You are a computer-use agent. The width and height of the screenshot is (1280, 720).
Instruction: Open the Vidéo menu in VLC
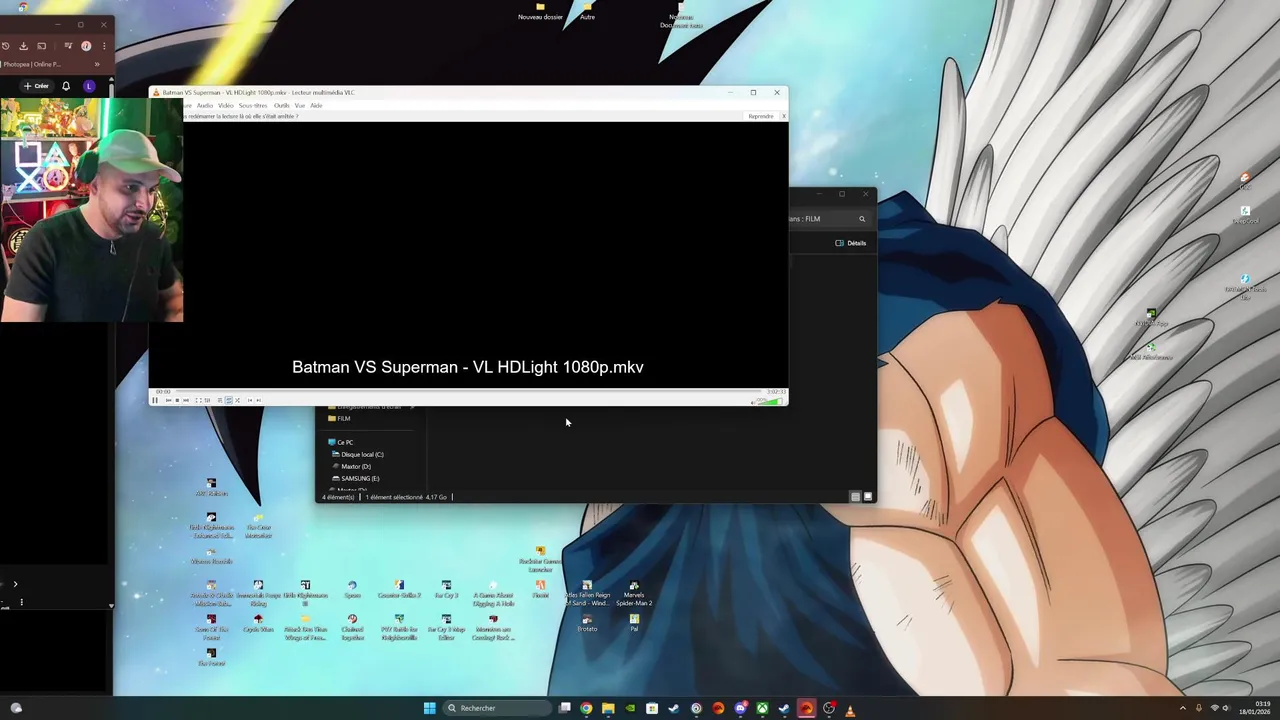tap(226, 105)
